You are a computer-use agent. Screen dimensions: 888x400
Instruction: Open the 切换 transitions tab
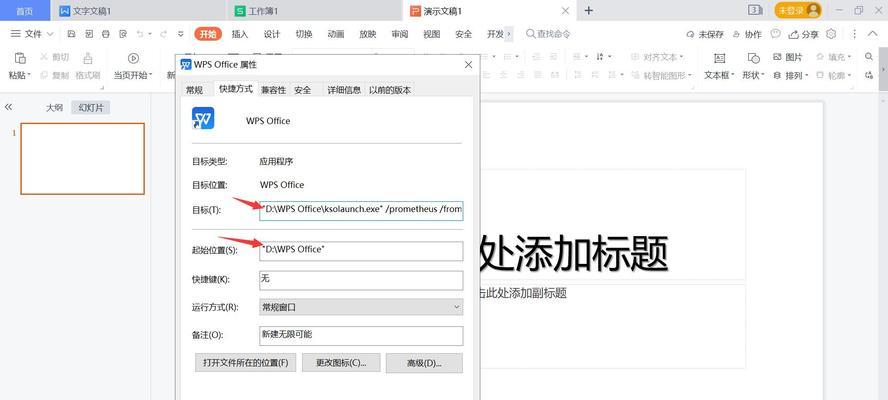304,34
